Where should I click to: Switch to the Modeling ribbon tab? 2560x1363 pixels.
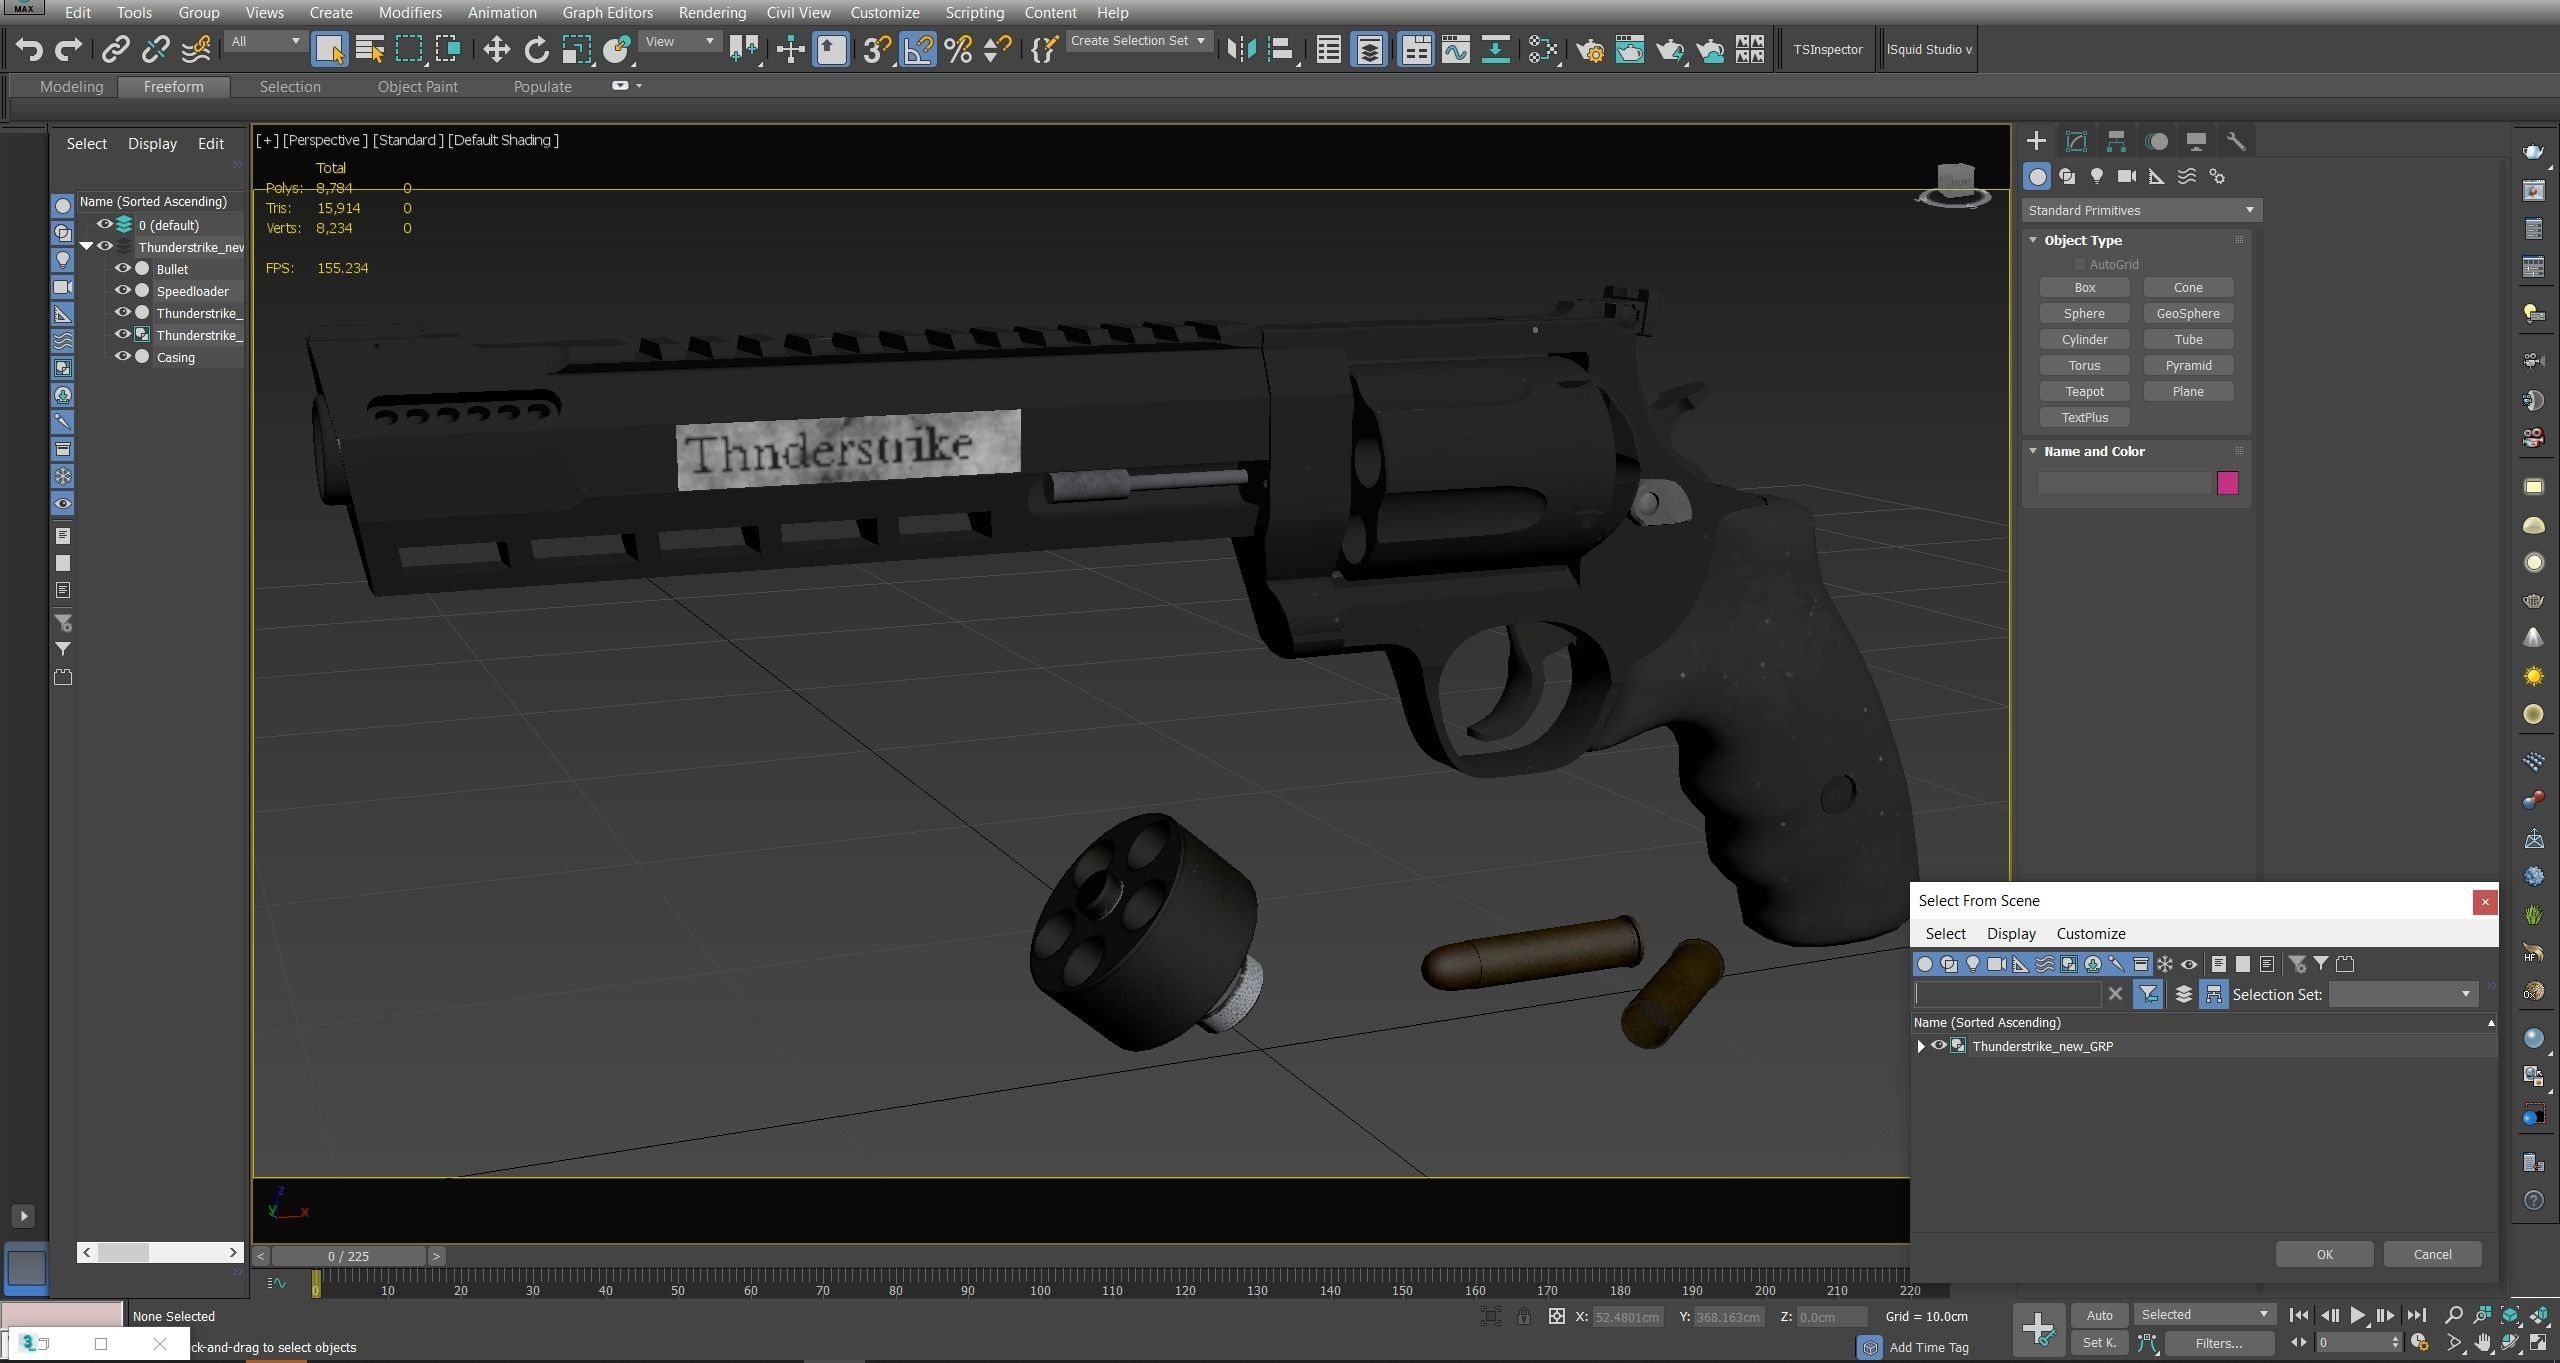[x=71, y=87]
